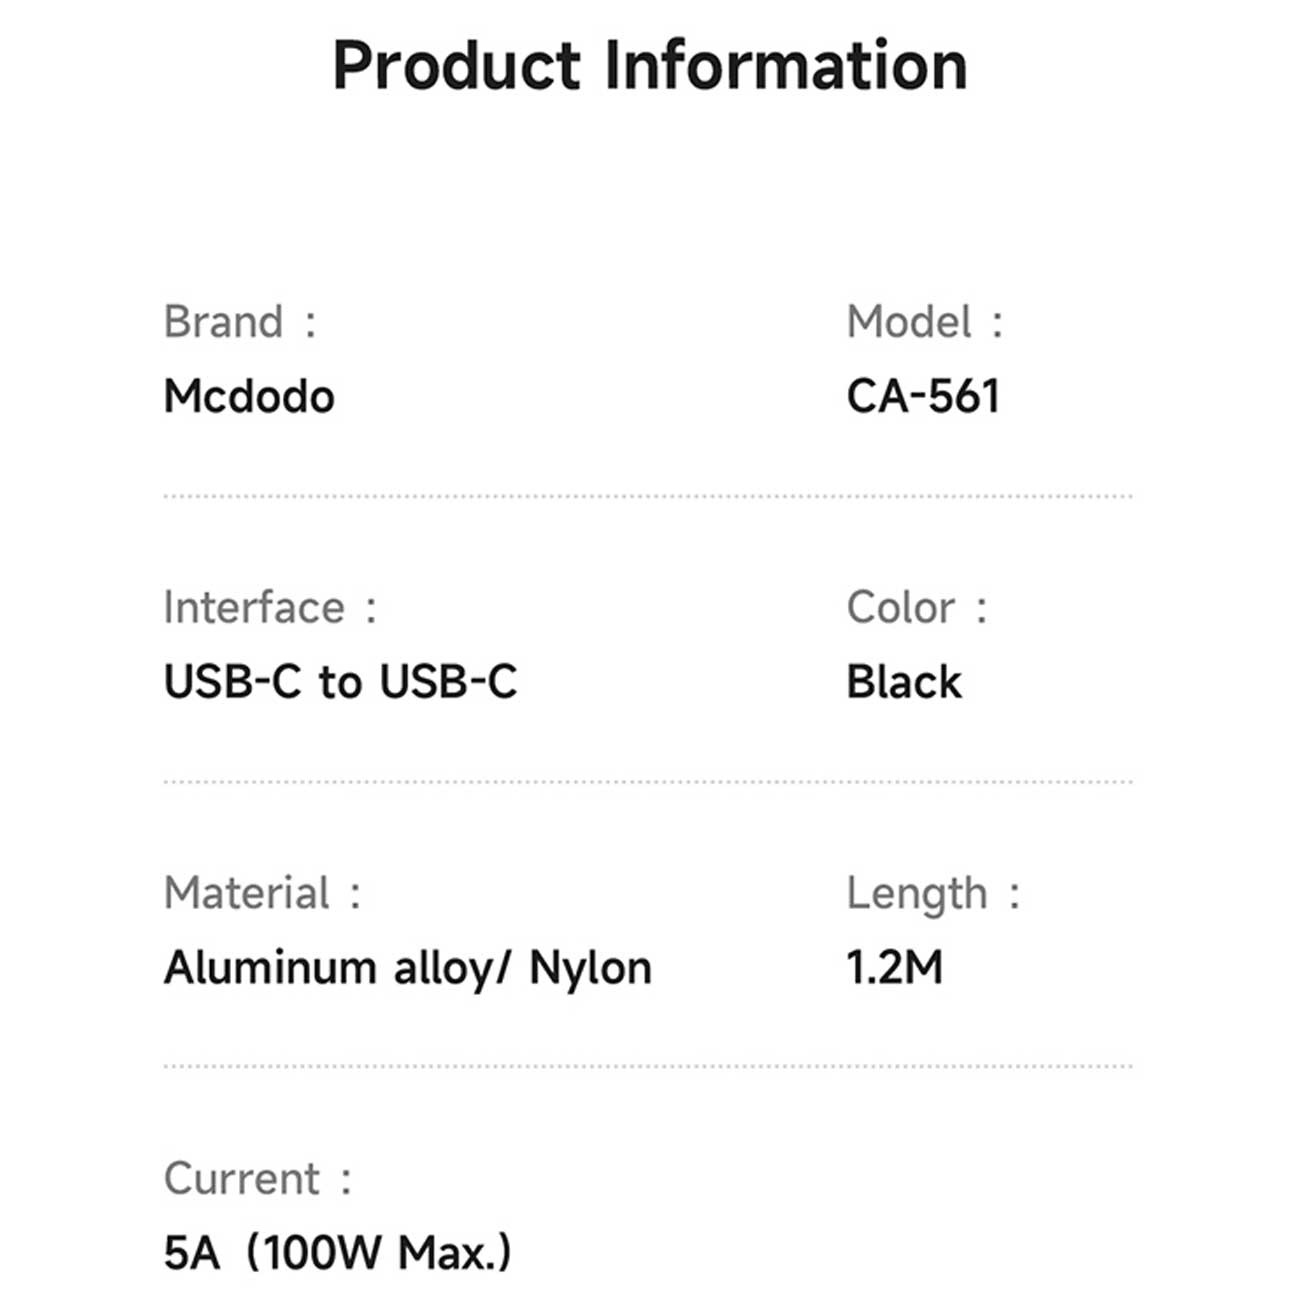Image resolution: width=1300 pixels, height=1300 pixels.
Task: Select the 5A (100W Max.) value
Action: click(x=337, y=1253)
